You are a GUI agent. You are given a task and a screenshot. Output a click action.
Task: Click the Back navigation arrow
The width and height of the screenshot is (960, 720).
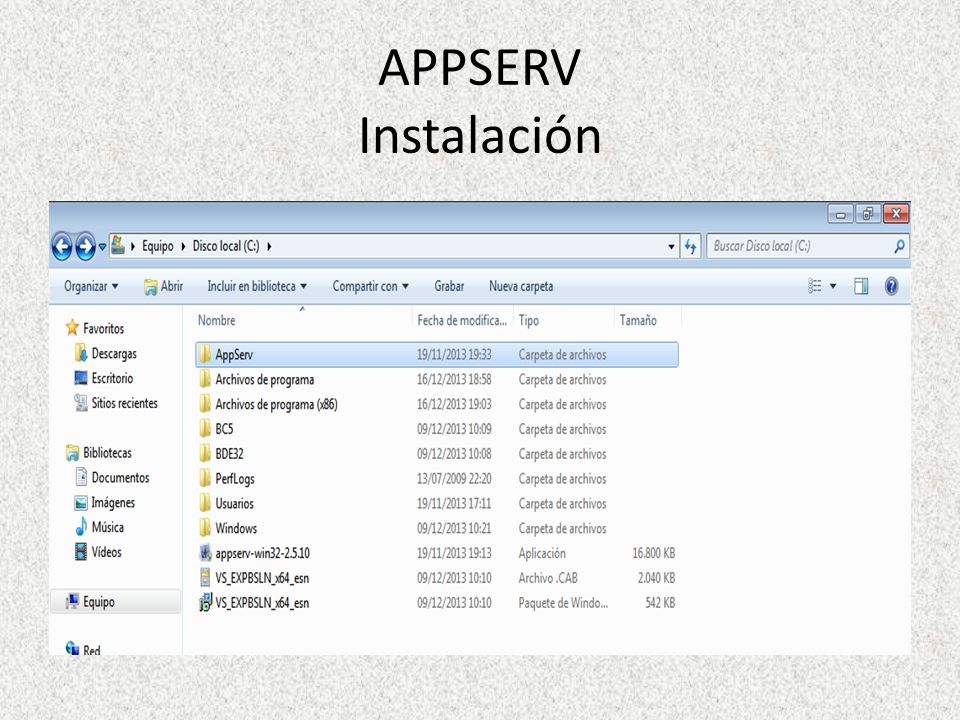62,246
